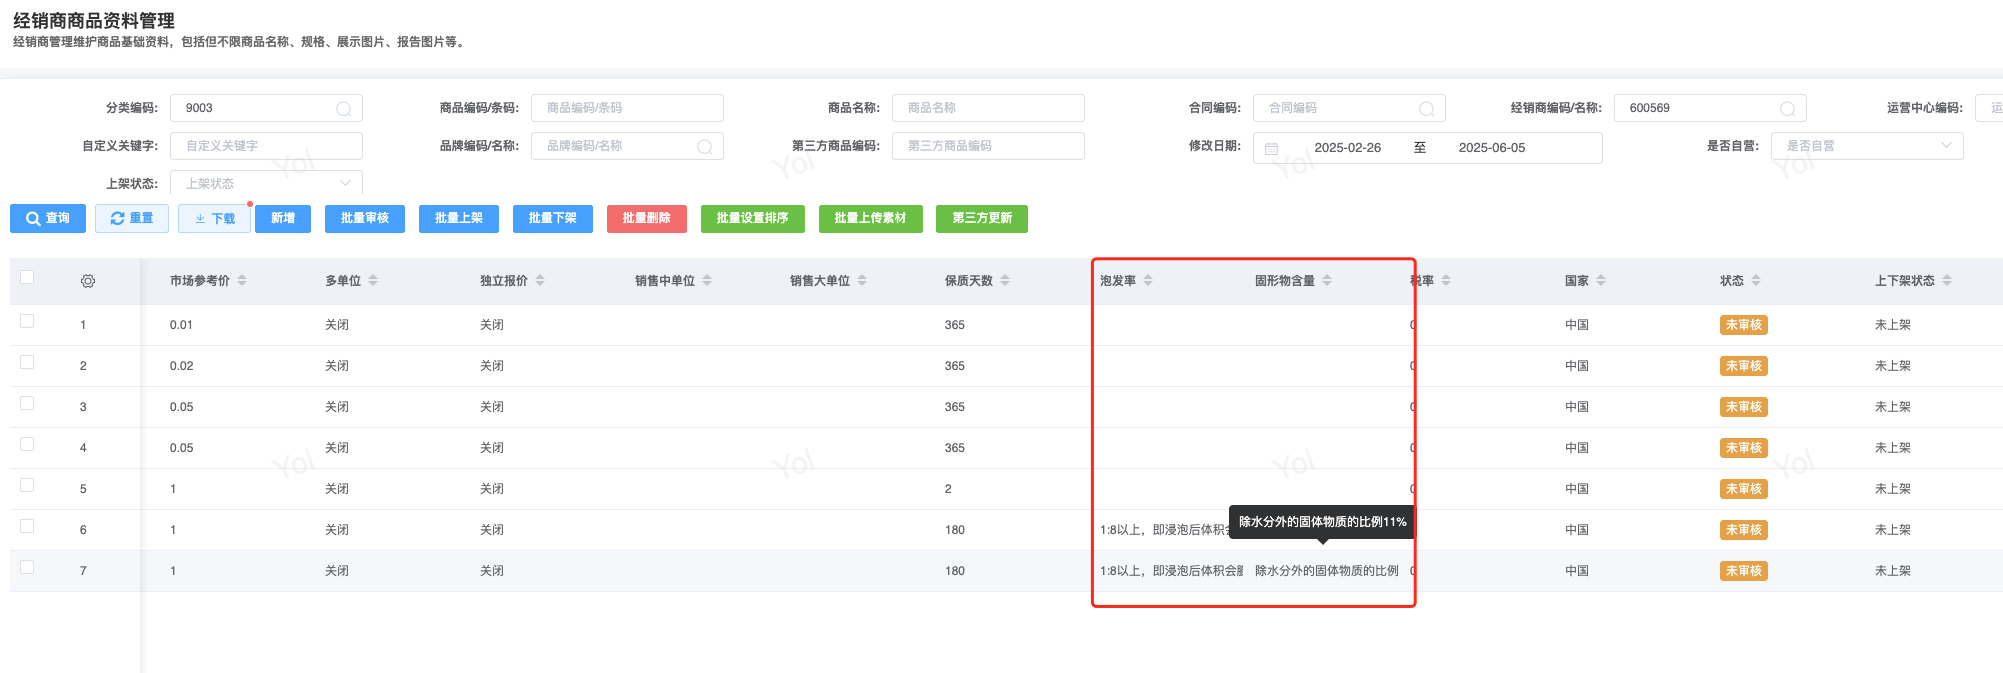
Task: Focus the 第三方商品编码 input field
Action: 988,146
